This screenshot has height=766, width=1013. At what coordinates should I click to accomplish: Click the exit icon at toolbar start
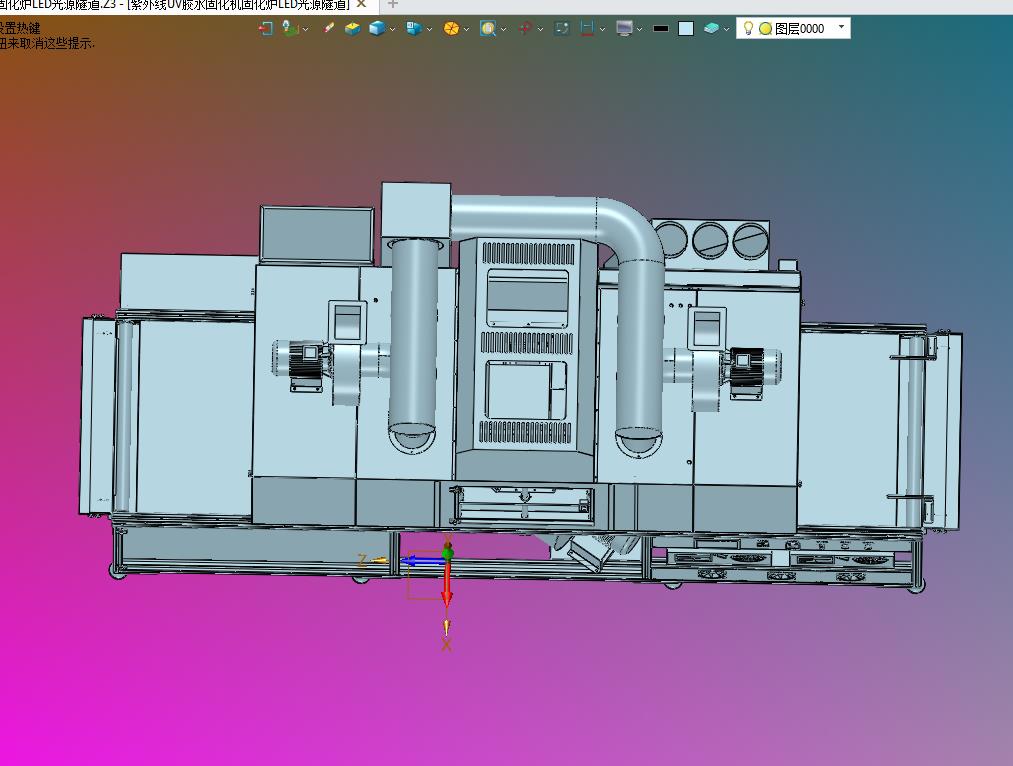(x=266, y=28)
